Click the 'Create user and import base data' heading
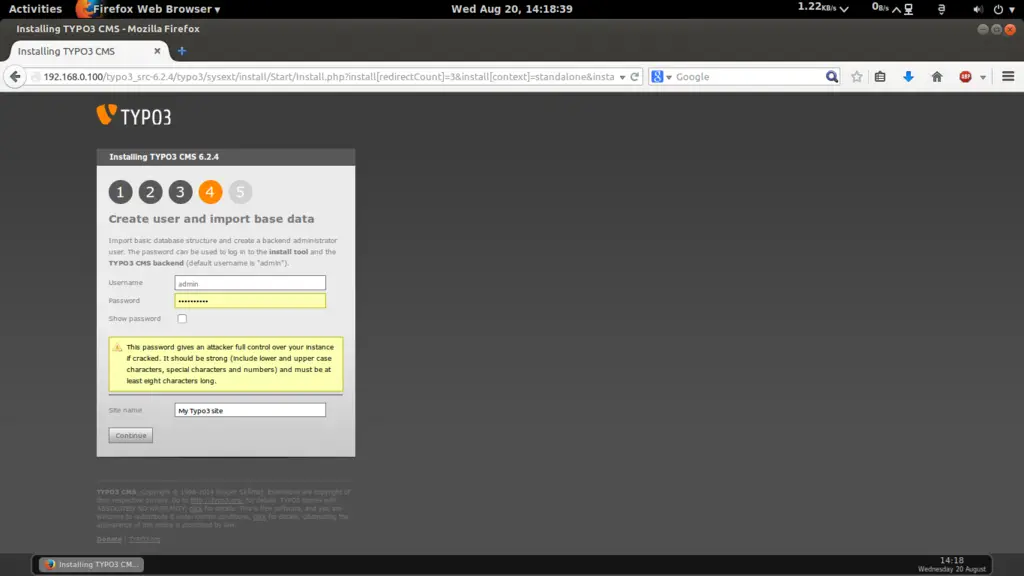 point(211,219)
